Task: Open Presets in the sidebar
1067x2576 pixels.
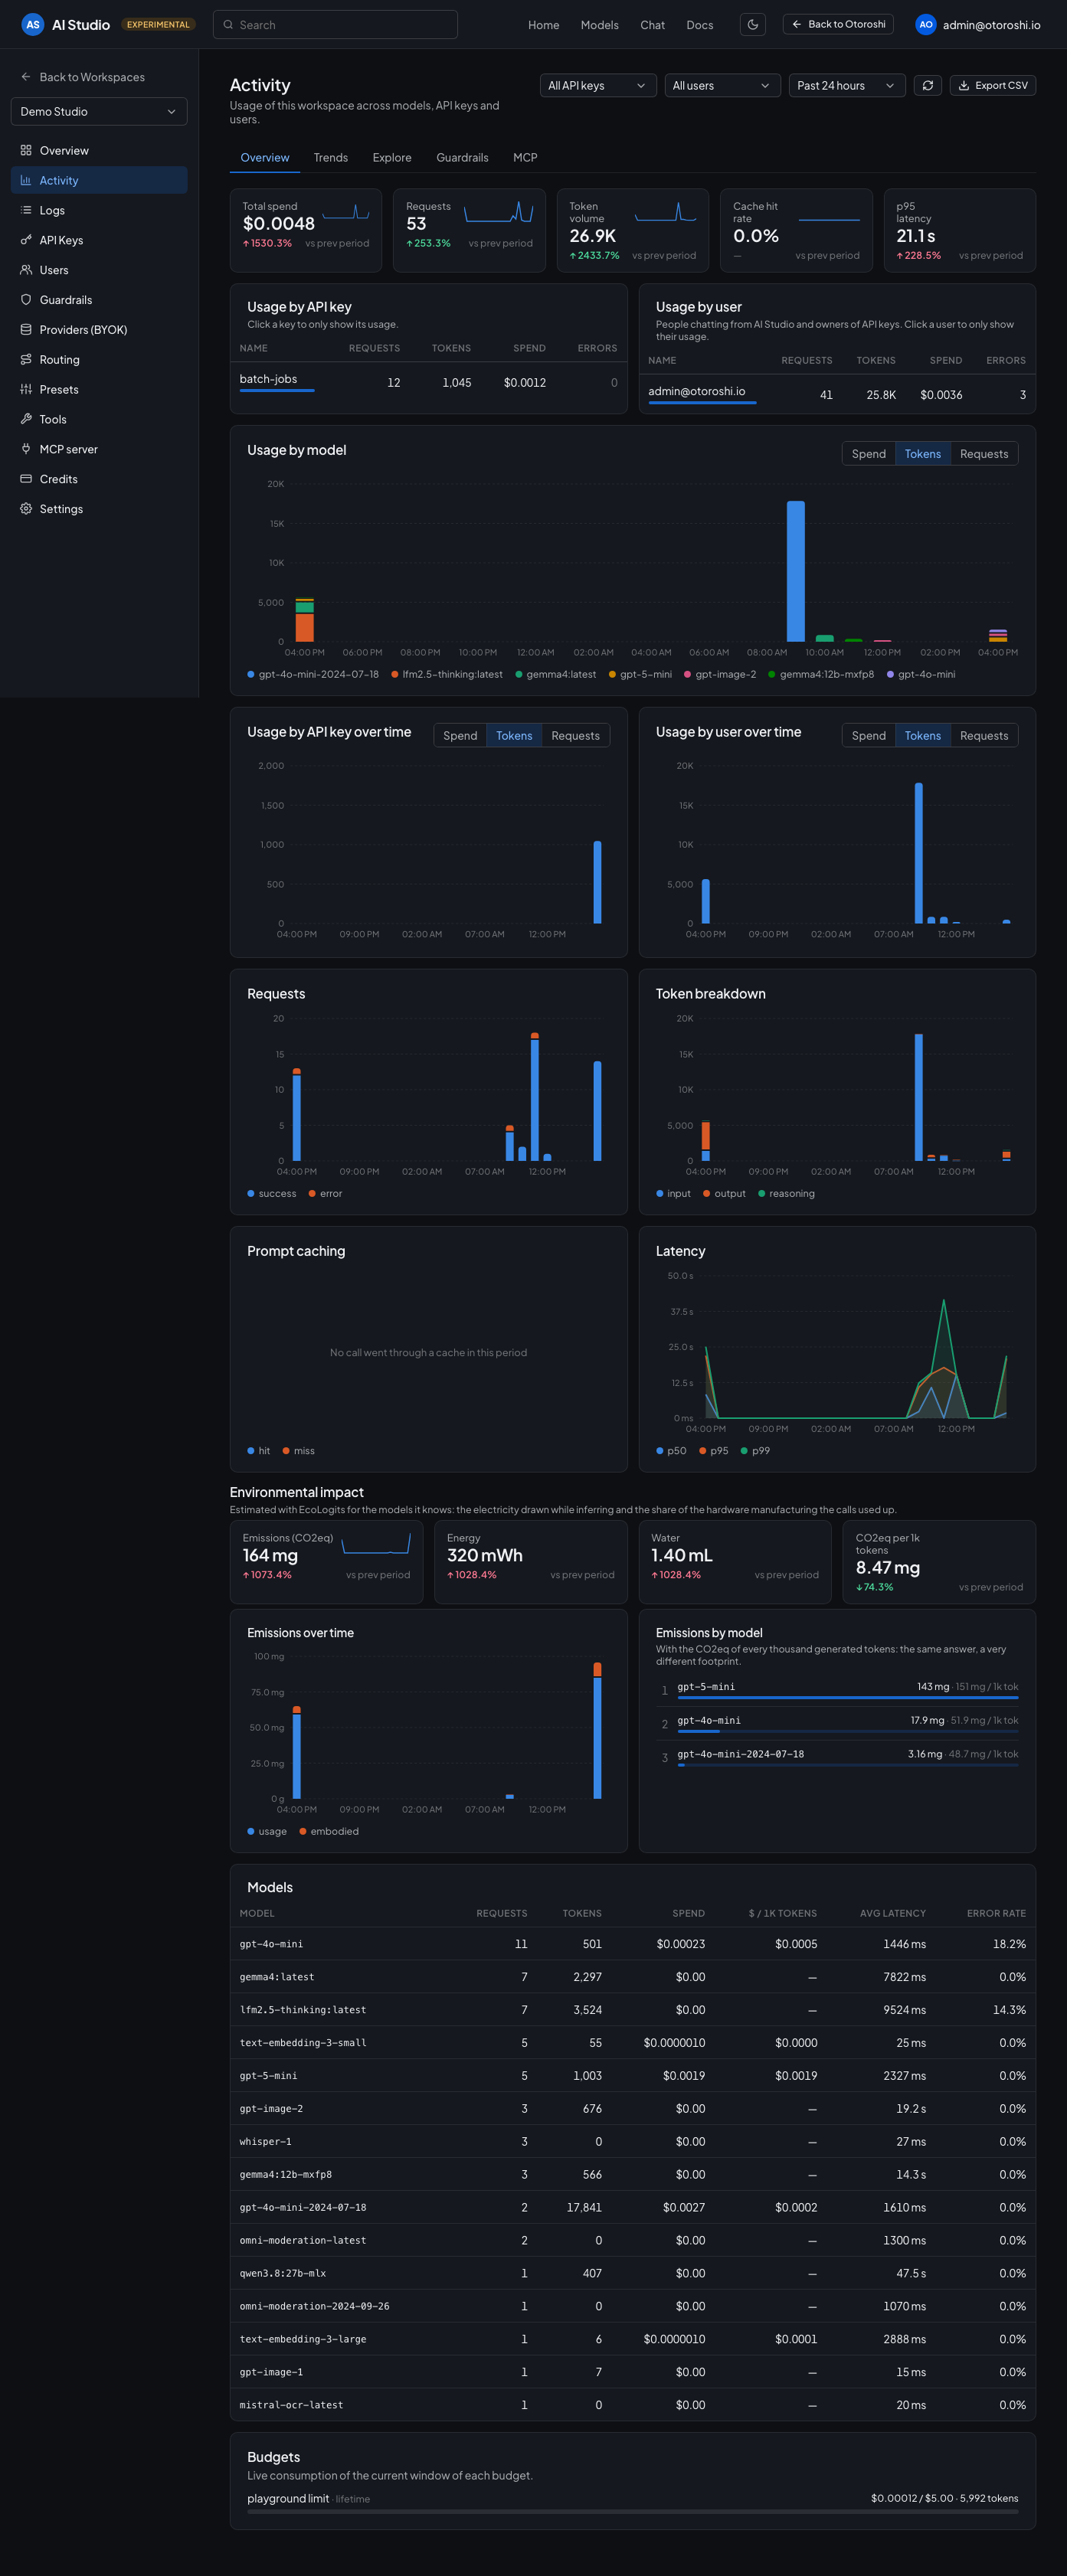Action: [99, 389]
